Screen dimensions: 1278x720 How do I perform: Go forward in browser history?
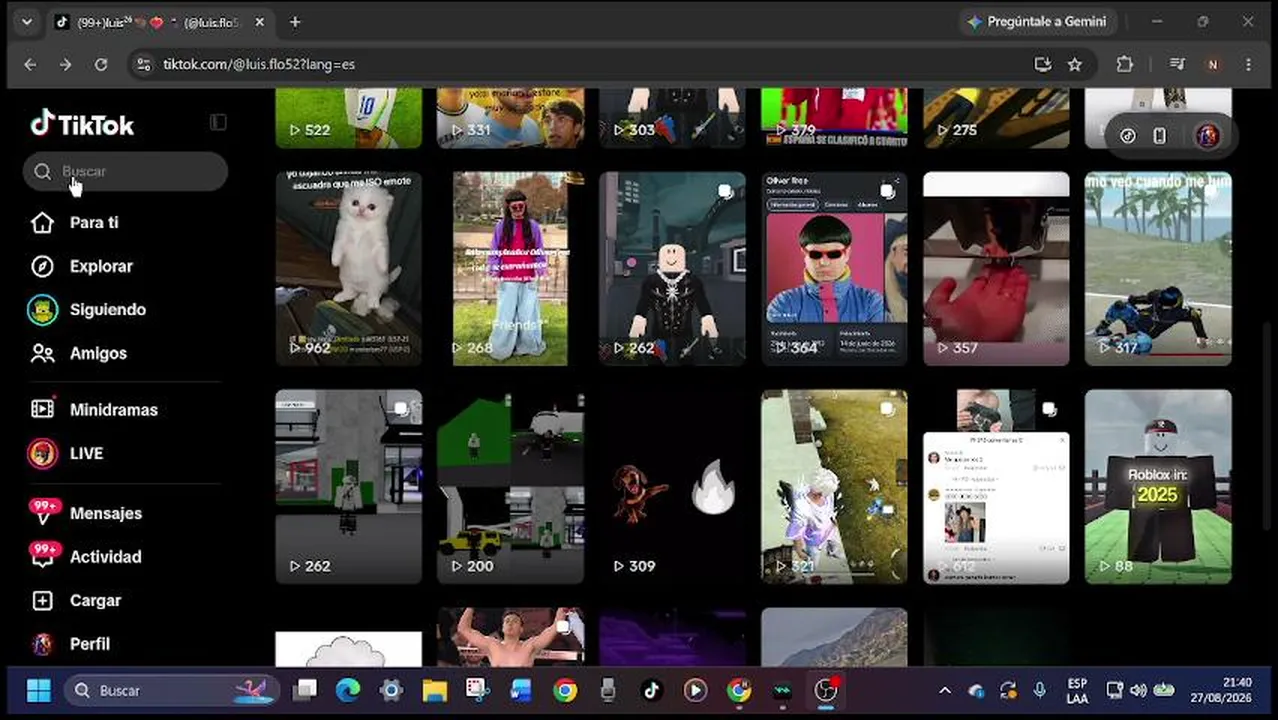(65, 64)
